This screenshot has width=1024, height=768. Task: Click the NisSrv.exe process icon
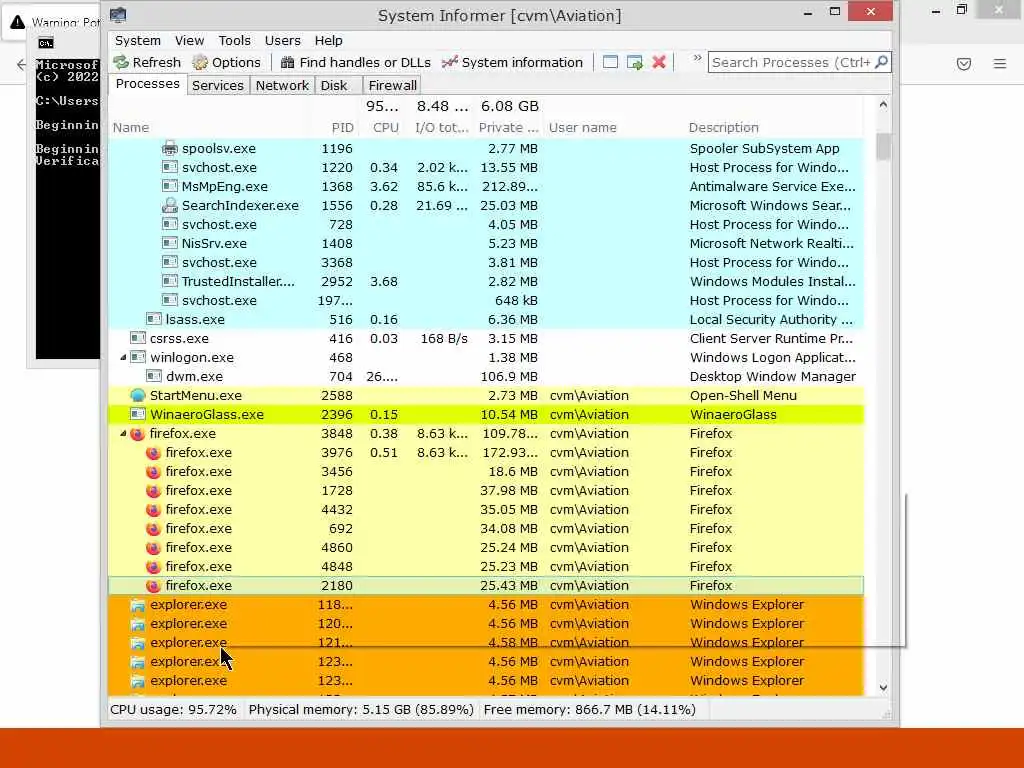170,243
